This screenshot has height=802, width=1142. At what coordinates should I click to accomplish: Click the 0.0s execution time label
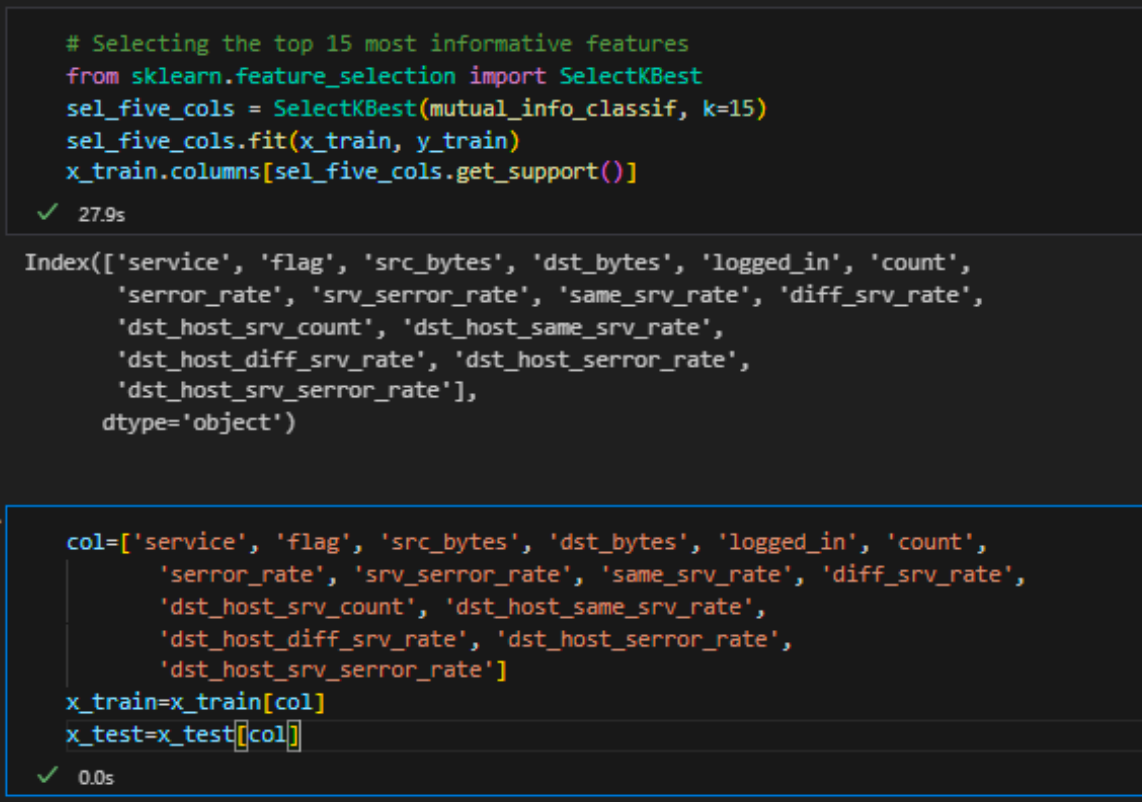pos(95,777)
